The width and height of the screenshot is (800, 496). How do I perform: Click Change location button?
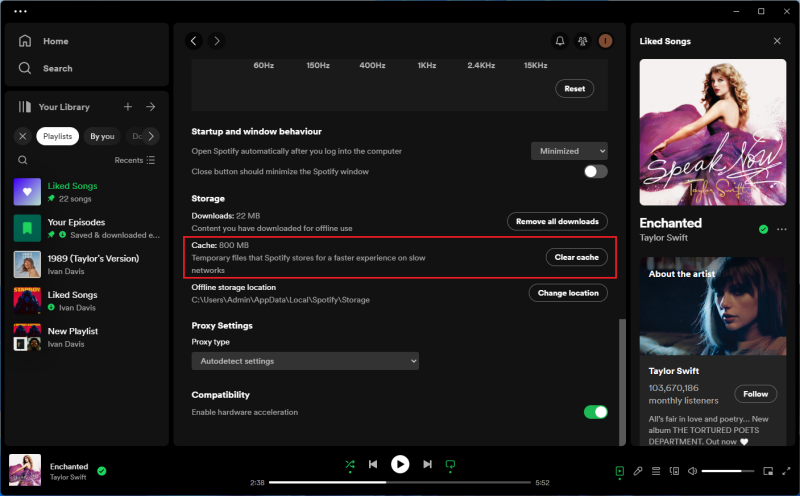(568, 293)
